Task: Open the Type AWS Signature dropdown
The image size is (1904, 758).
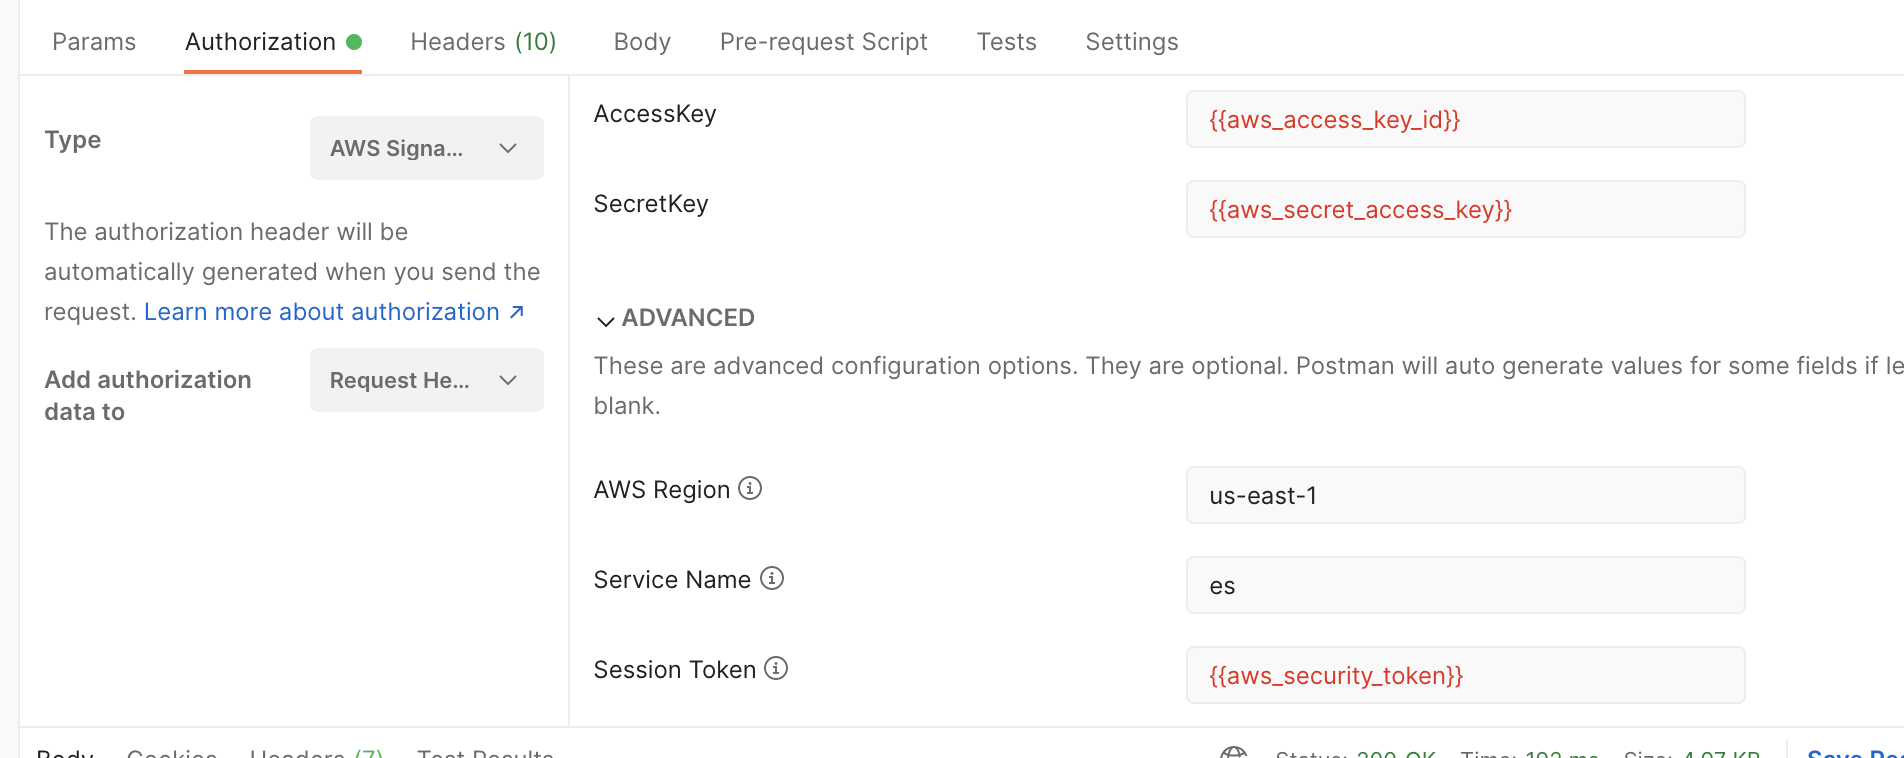Action: click(427, 148)
